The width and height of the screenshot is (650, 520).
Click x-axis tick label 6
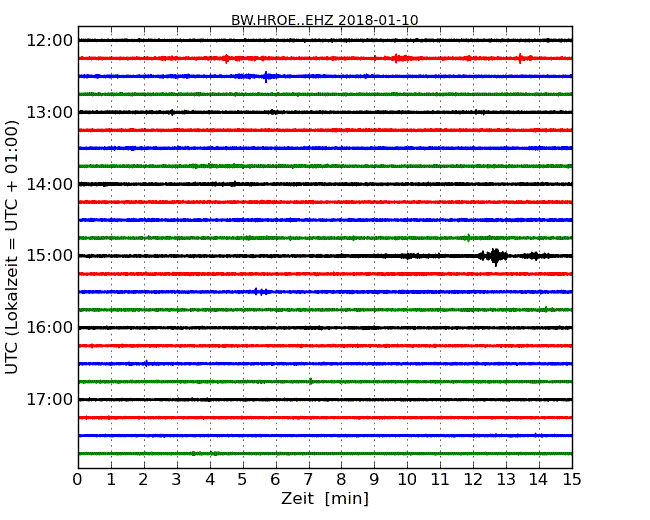tap(276, 480)
